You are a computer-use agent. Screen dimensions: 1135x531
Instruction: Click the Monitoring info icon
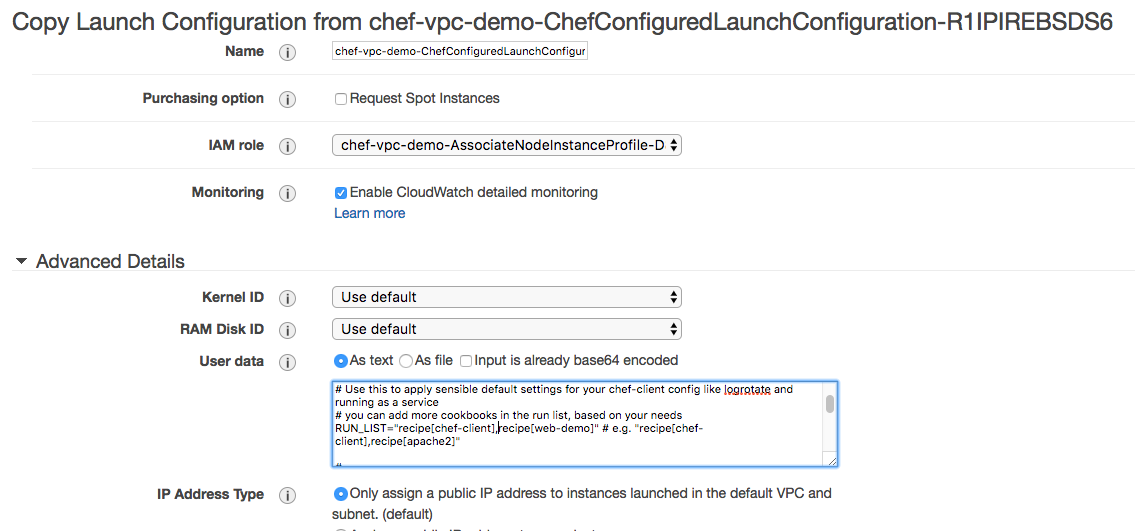287,194
